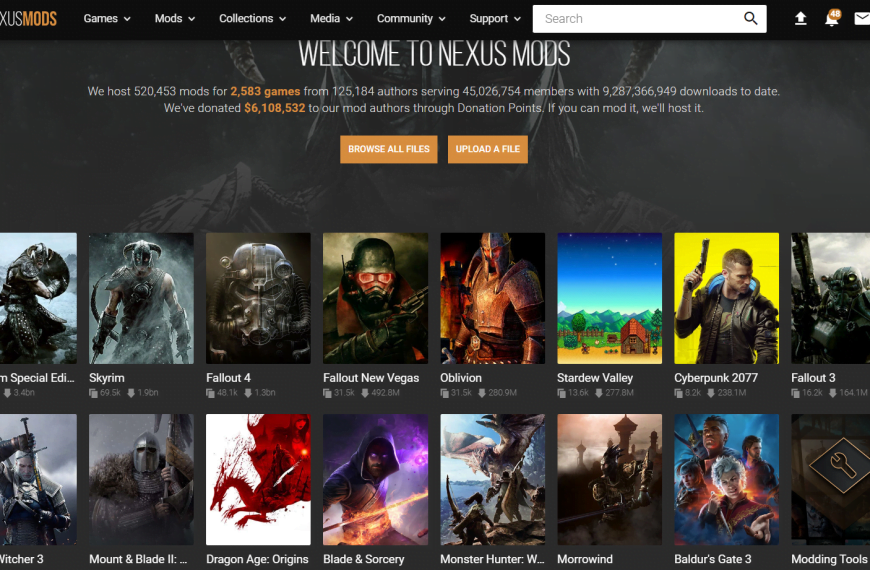
Task: Click Fallout 4 file count icon
Action: coord(210,393)
